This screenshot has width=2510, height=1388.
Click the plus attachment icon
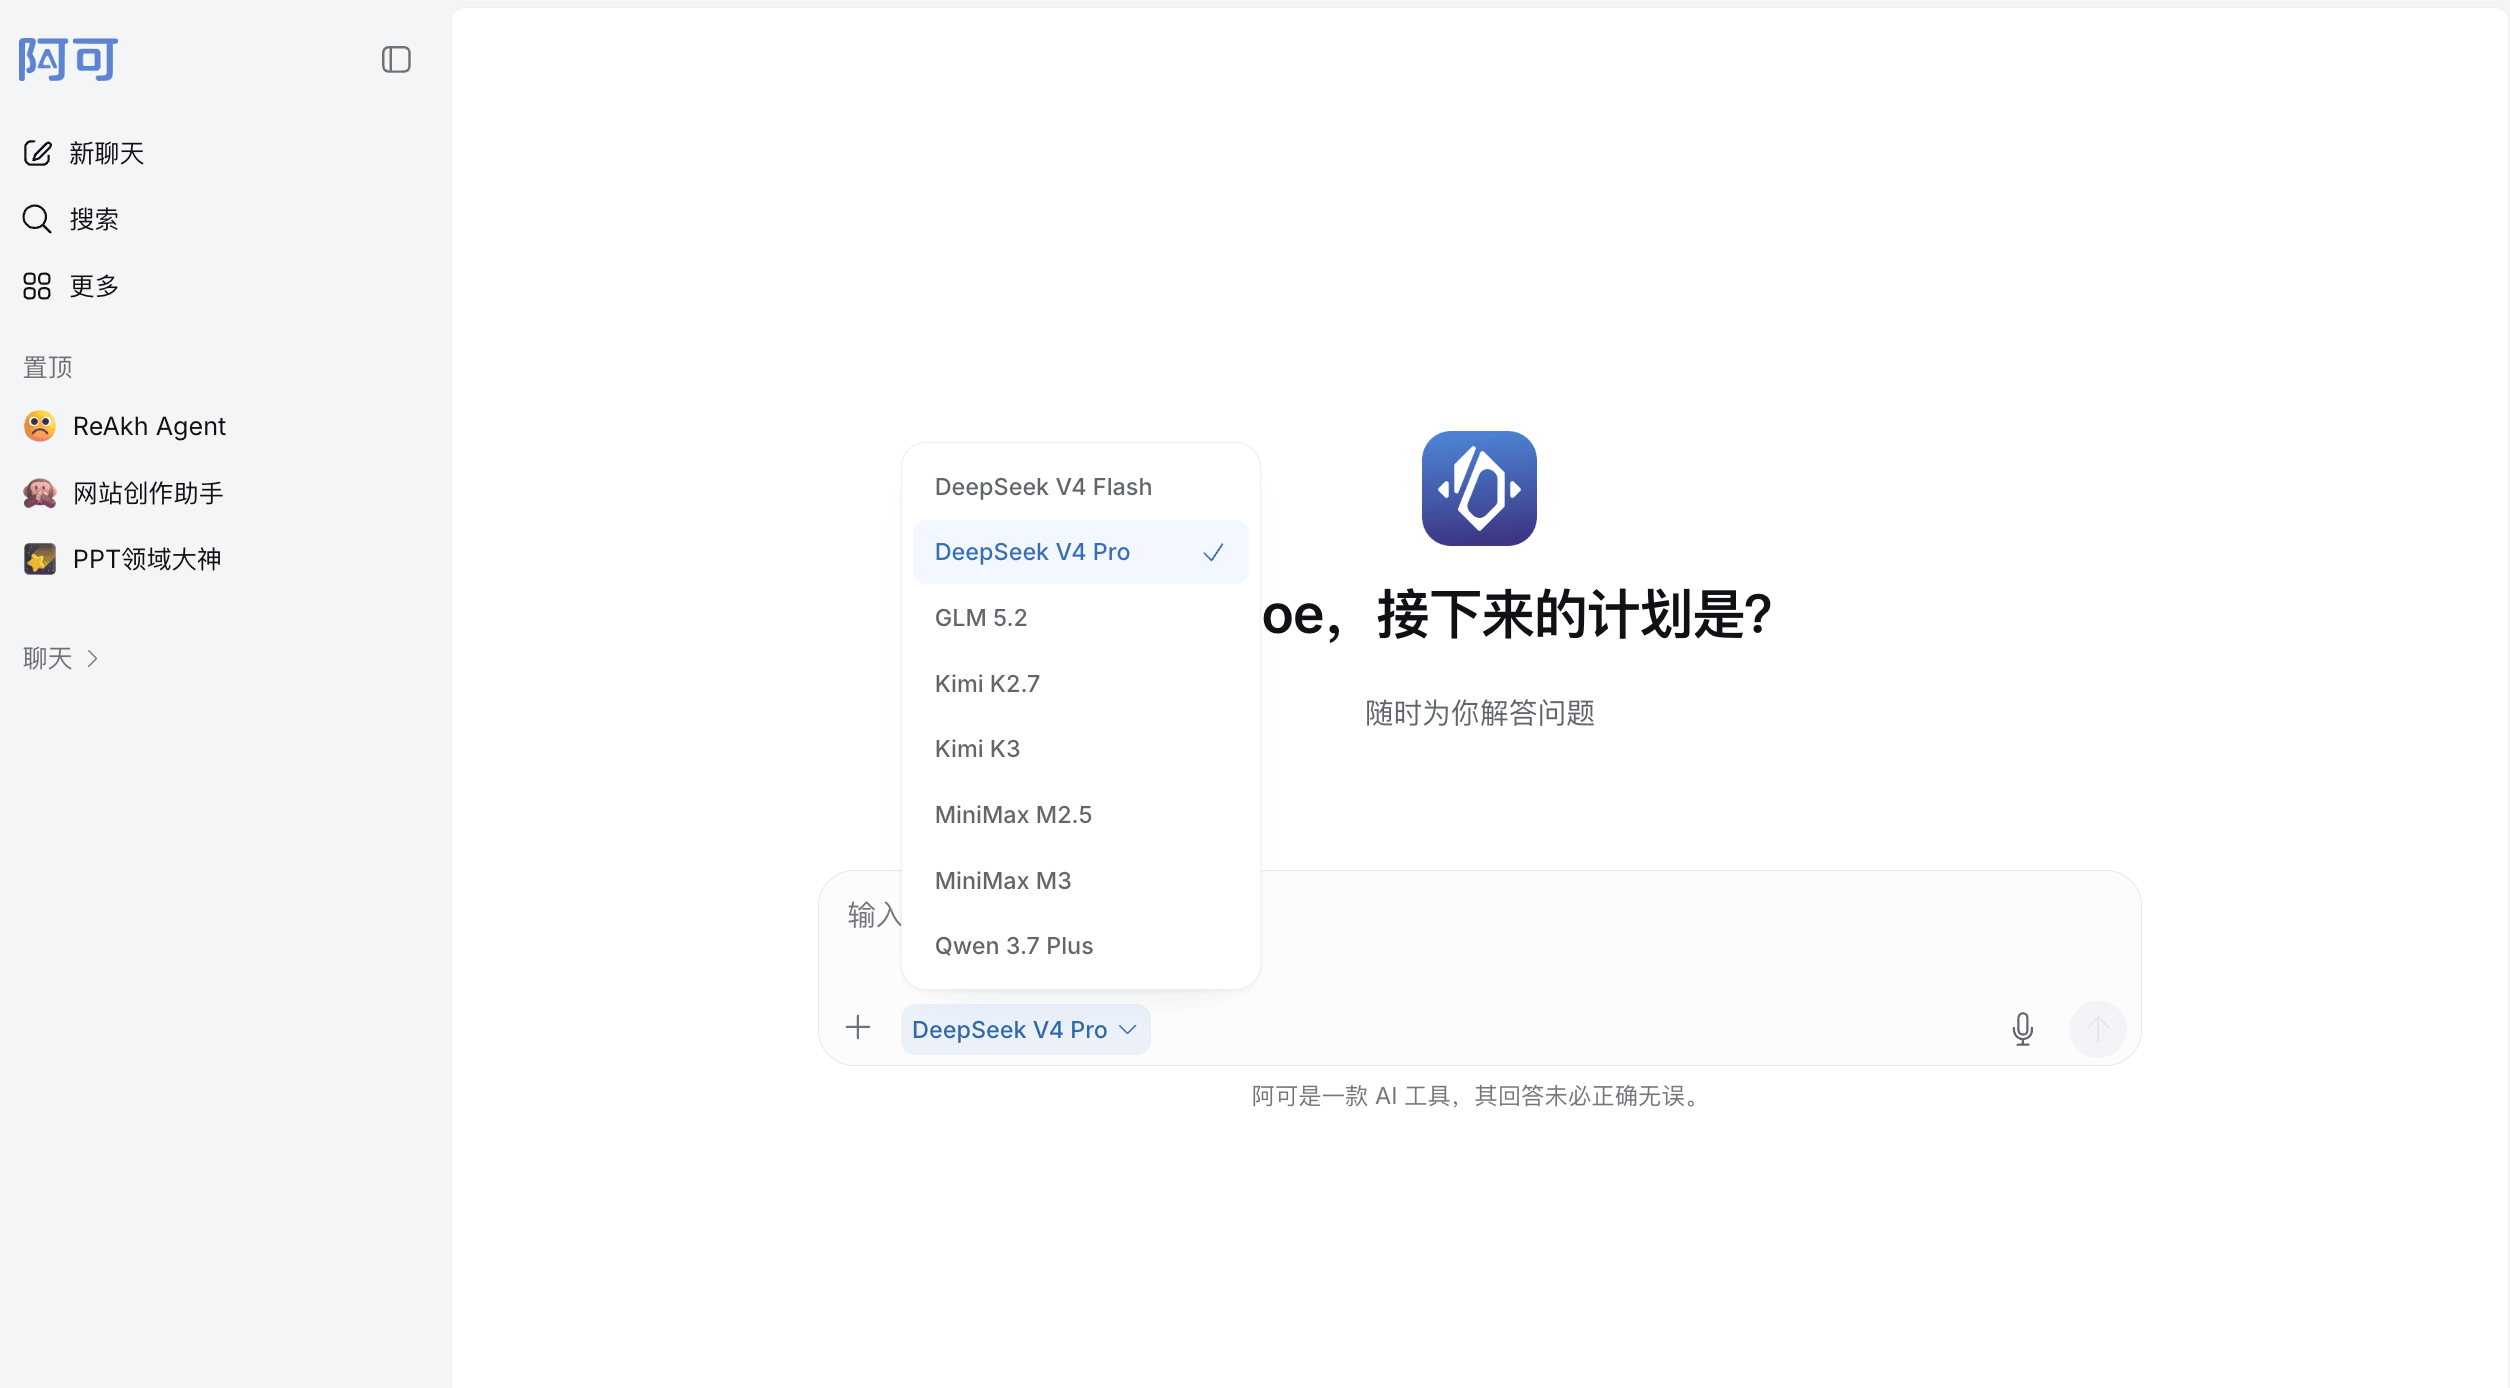point(858,1027)
